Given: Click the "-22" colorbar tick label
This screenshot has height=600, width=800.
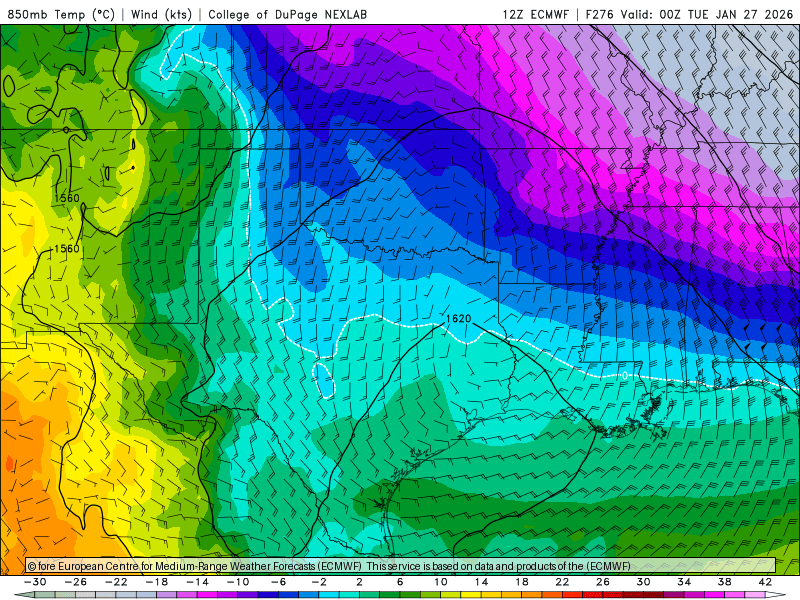Looking at the screenshot, I should click(116, 582).
